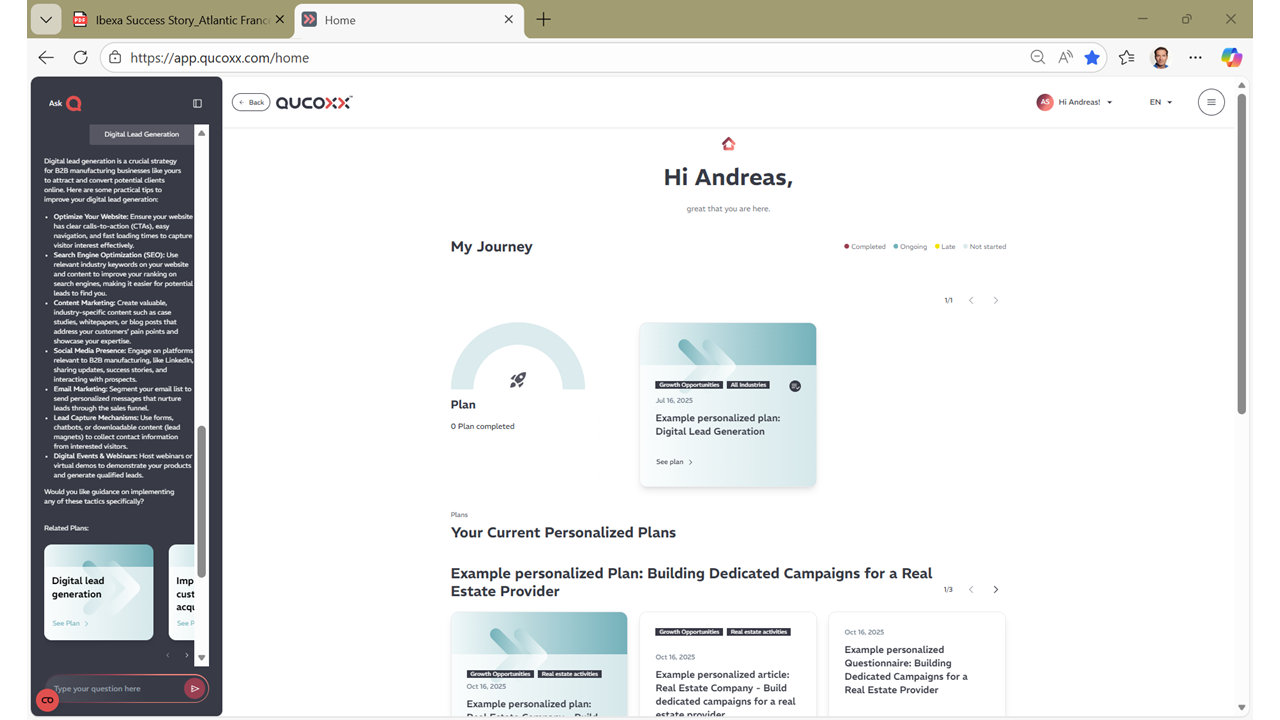
Task: Open the hamburger menu in the header
Action: coord(1211,102)
